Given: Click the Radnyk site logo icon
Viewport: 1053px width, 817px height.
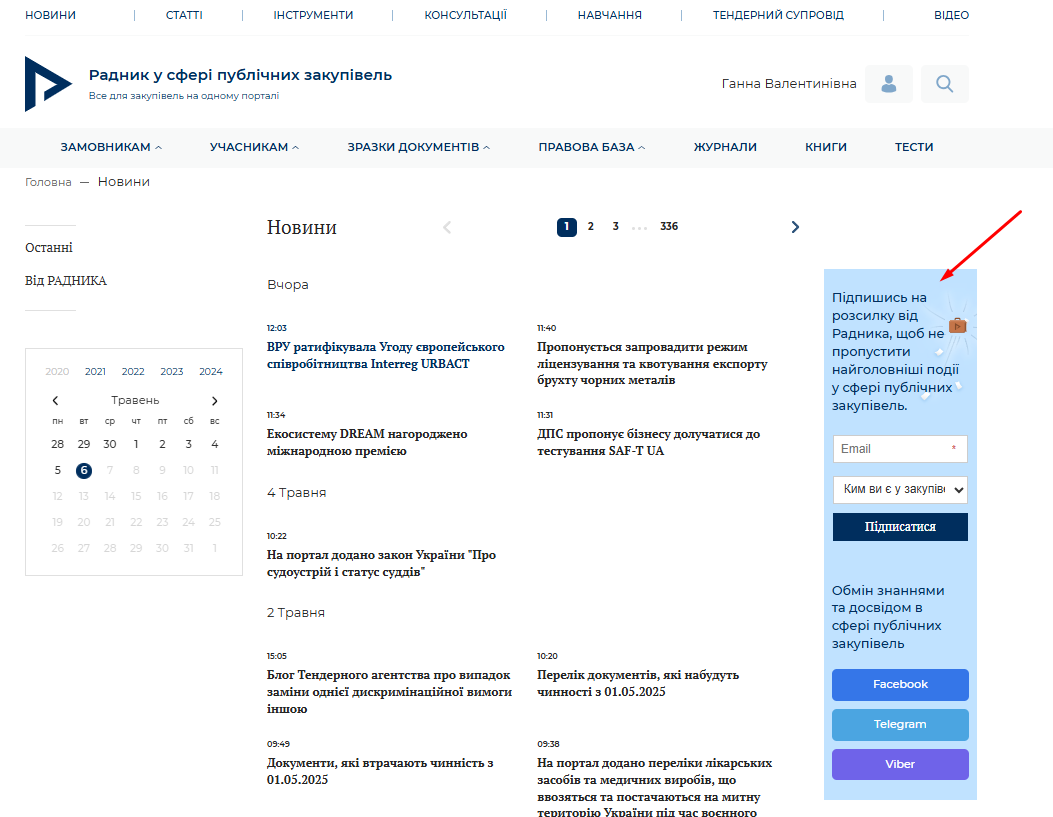Looking at the screenshot, I should pyautogui.click(x=48, y=84).
